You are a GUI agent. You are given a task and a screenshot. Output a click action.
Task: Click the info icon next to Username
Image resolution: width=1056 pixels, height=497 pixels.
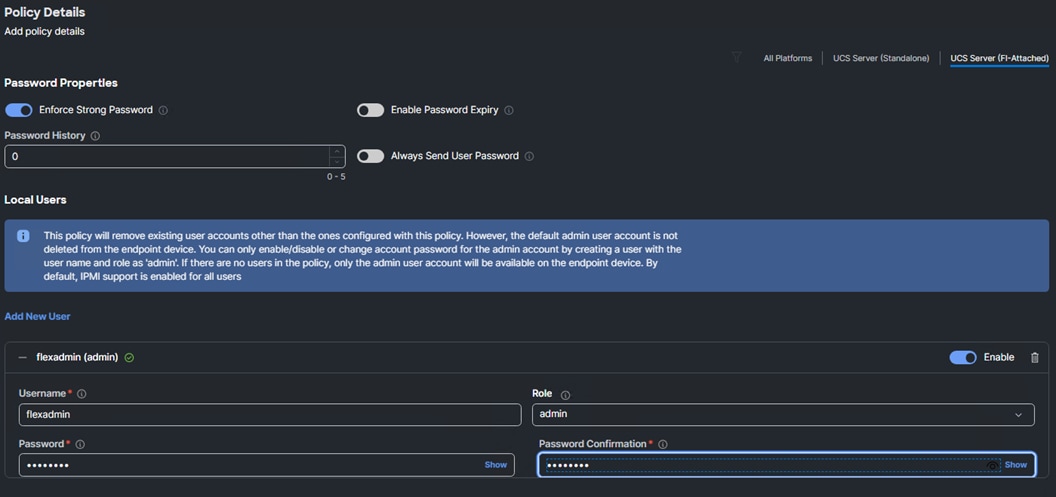tap(82, 394)
